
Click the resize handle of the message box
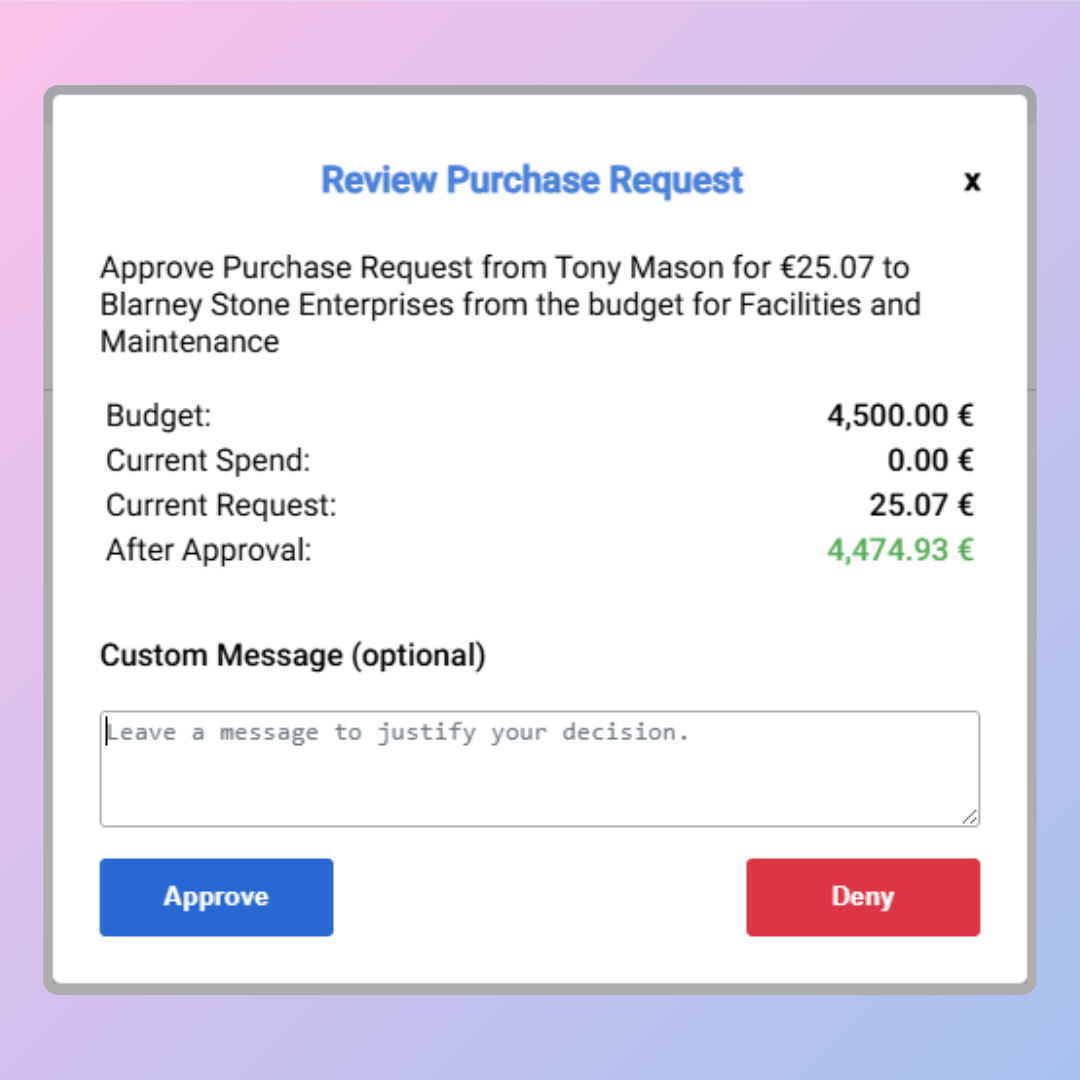point(969,817)
